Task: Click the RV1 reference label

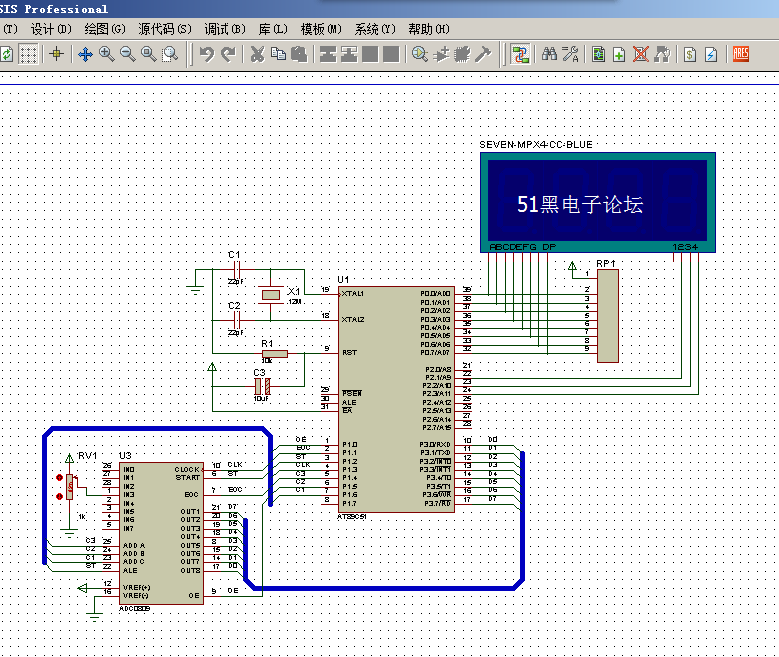Action: pyautogui.click(x=87, y=456)
